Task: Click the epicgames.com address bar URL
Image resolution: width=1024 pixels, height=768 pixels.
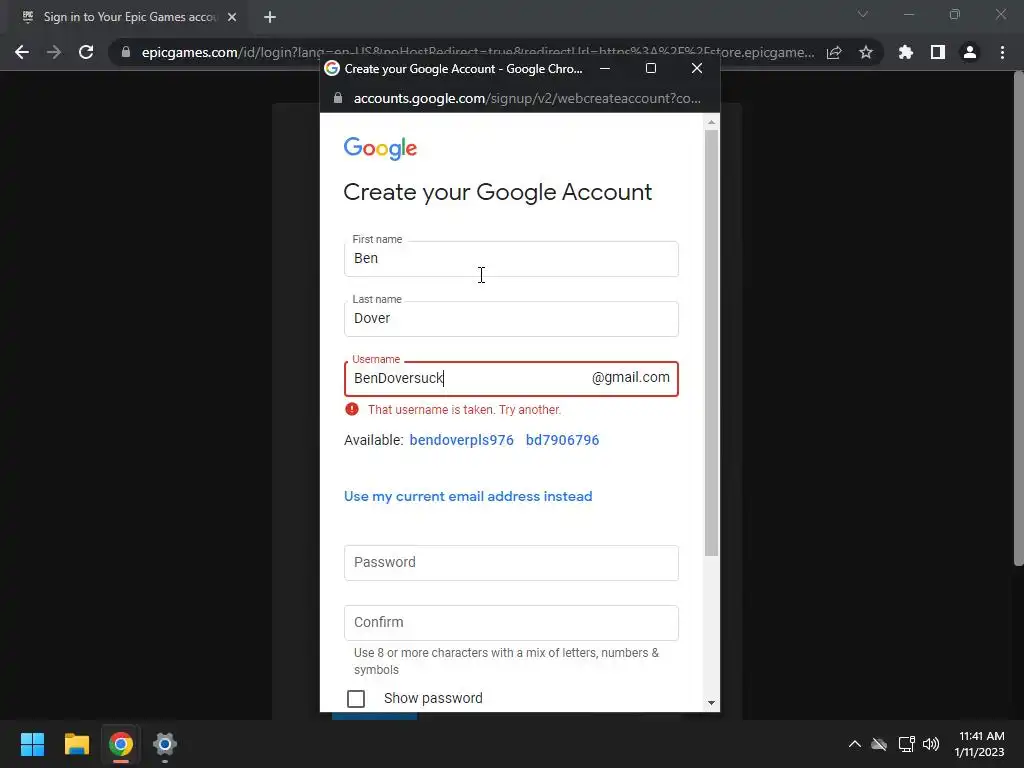Action: point(478,52)
